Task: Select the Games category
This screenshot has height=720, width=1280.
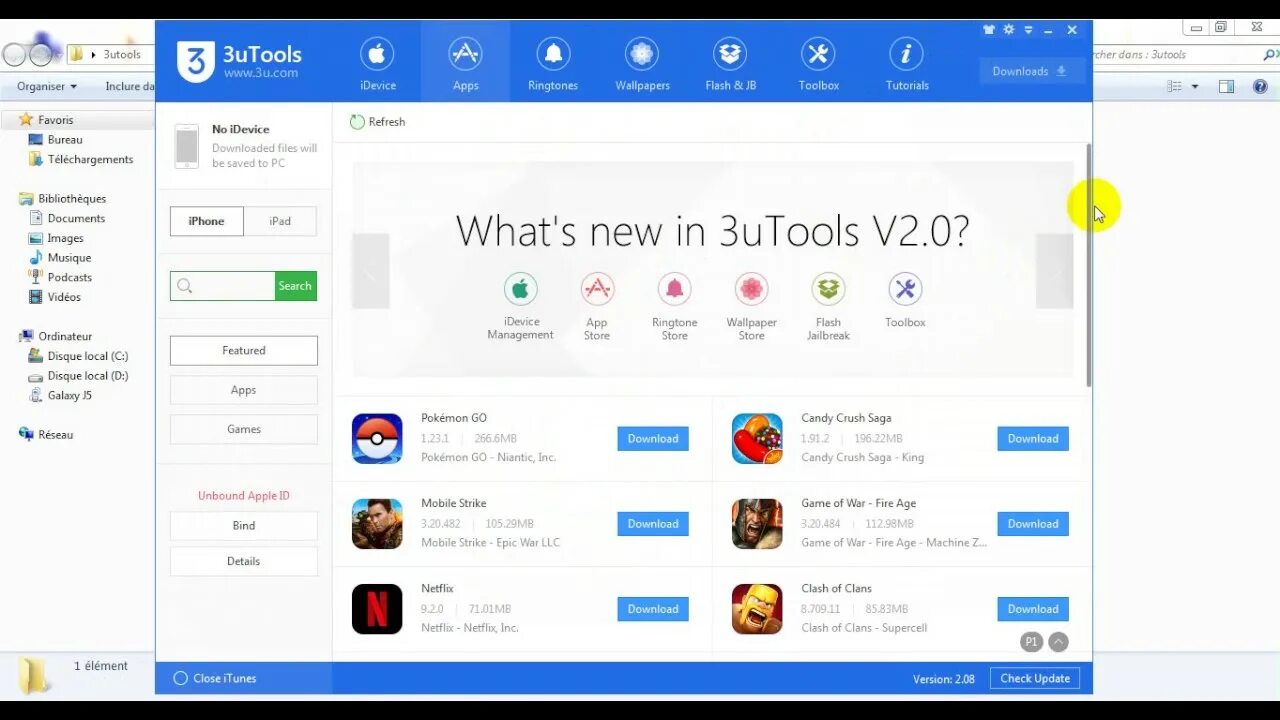Action: (244, 429)
